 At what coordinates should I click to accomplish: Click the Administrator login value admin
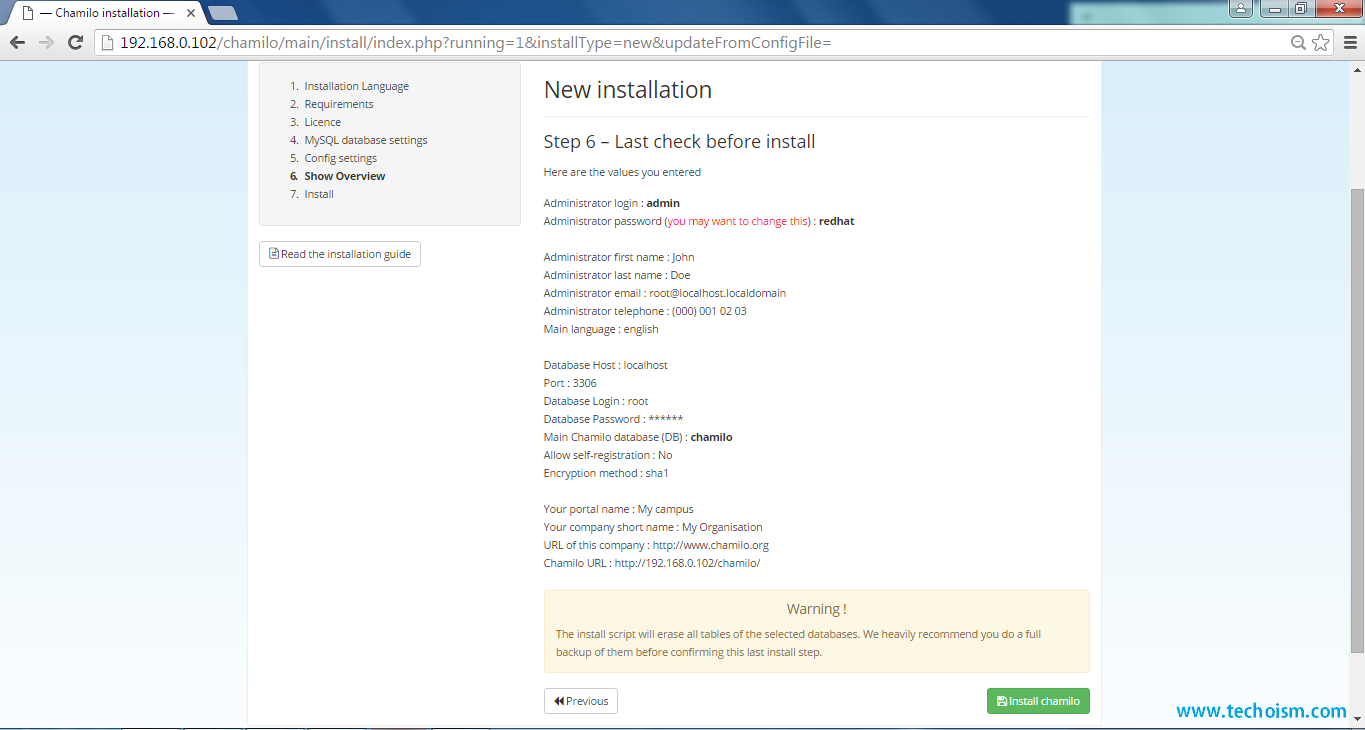(x=663, y=203)
